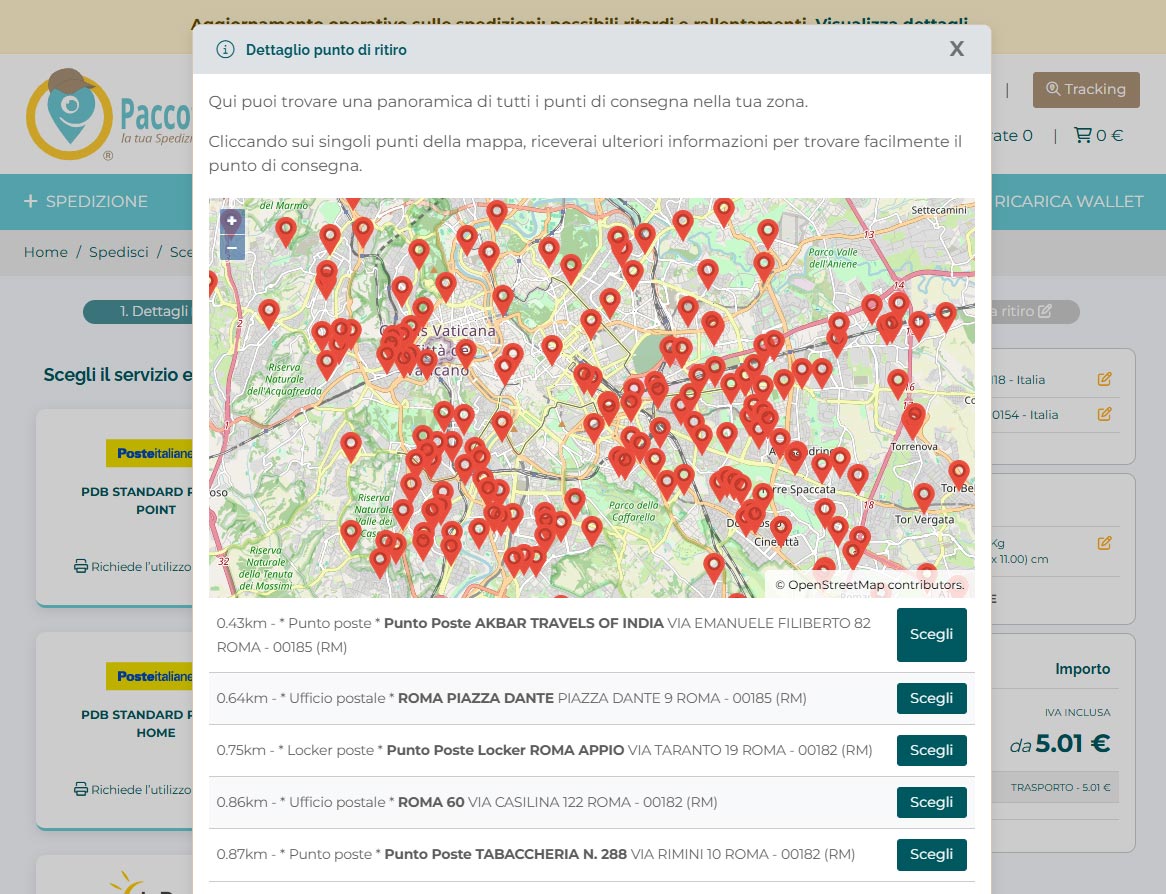Choose Punto Poste Locker ROMA APPIO

[x=931, y=750]
